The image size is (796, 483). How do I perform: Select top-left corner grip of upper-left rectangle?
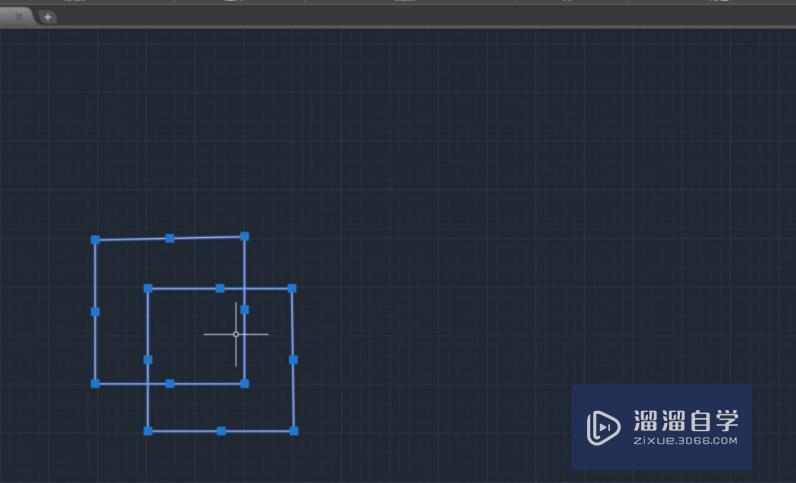coord(95,240)
